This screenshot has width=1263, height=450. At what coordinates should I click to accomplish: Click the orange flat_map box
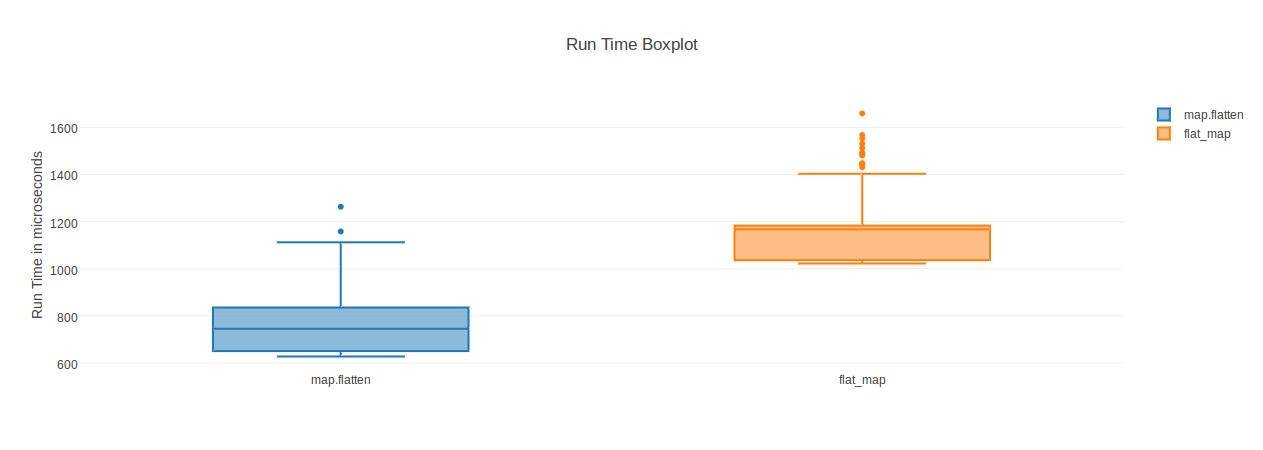pyautogui.click(x=862, y=245)
